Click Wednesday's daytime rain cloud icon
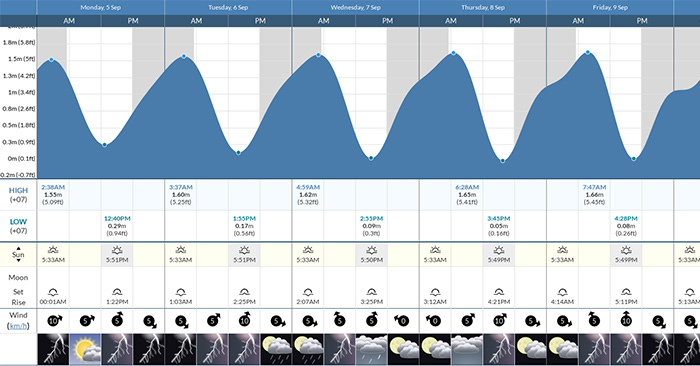 371,349
